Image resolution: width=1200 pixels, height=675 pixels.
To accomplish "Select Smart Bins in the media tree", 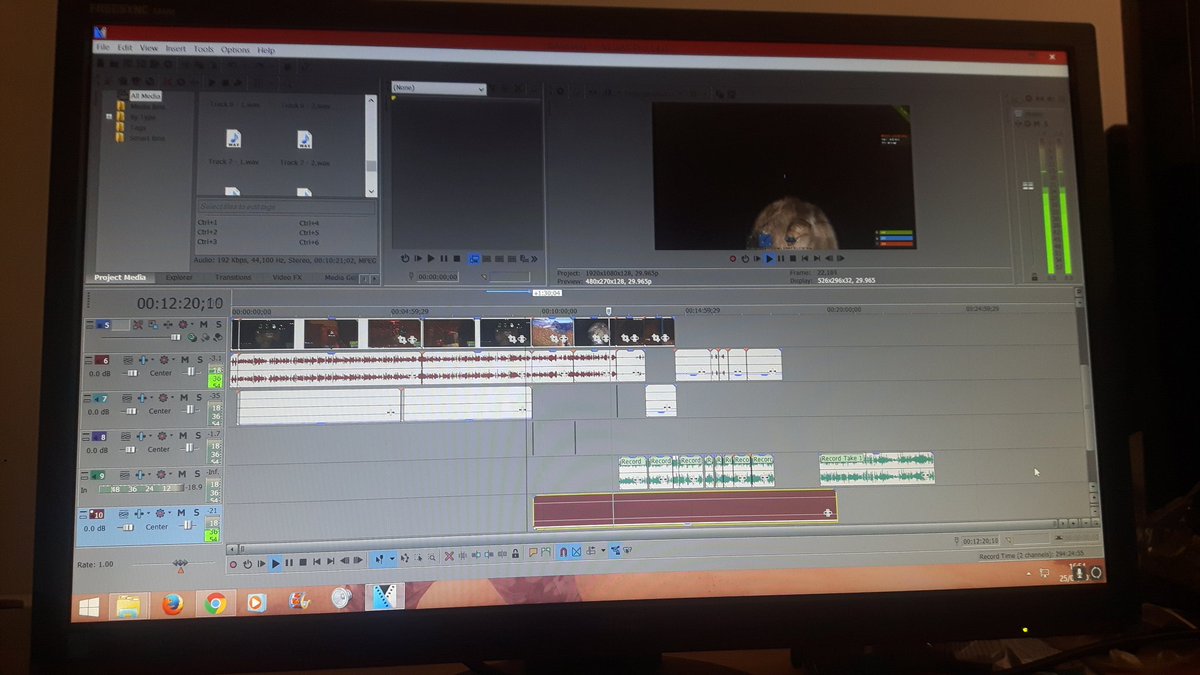I will coord(146,138).
